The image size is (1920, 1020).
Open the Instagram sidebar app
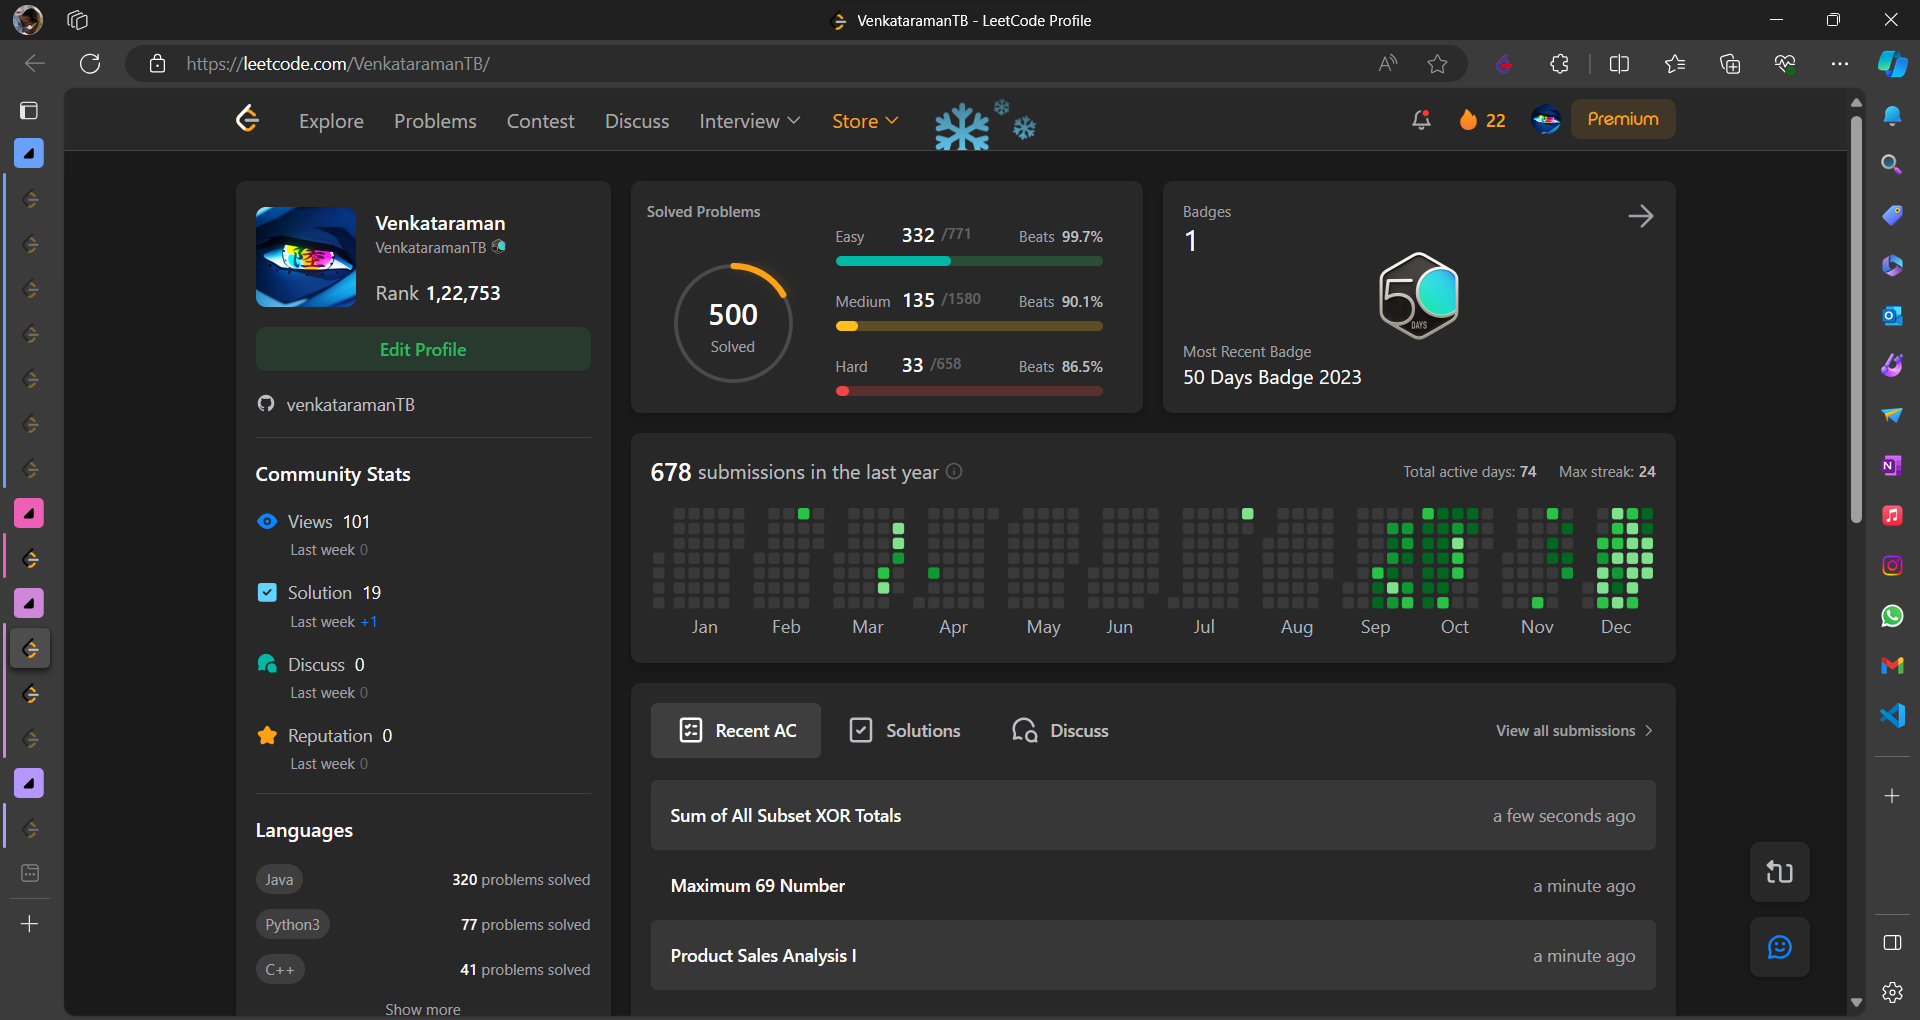(1892, 566)
